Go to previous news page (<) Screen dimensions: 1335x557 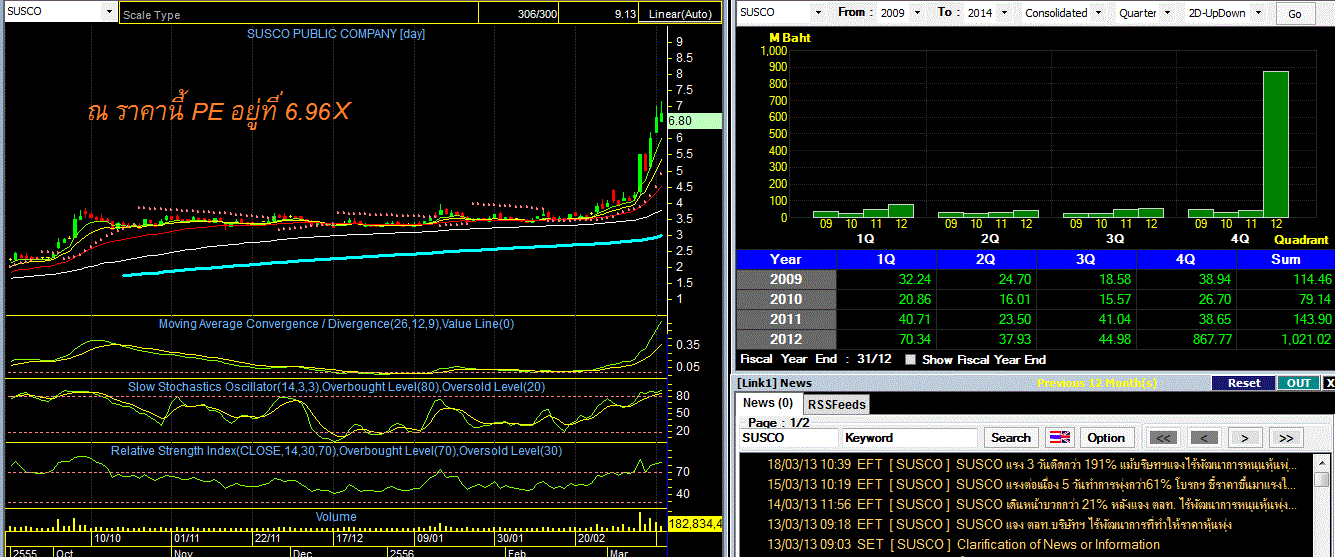click(x=1204, y=438)
